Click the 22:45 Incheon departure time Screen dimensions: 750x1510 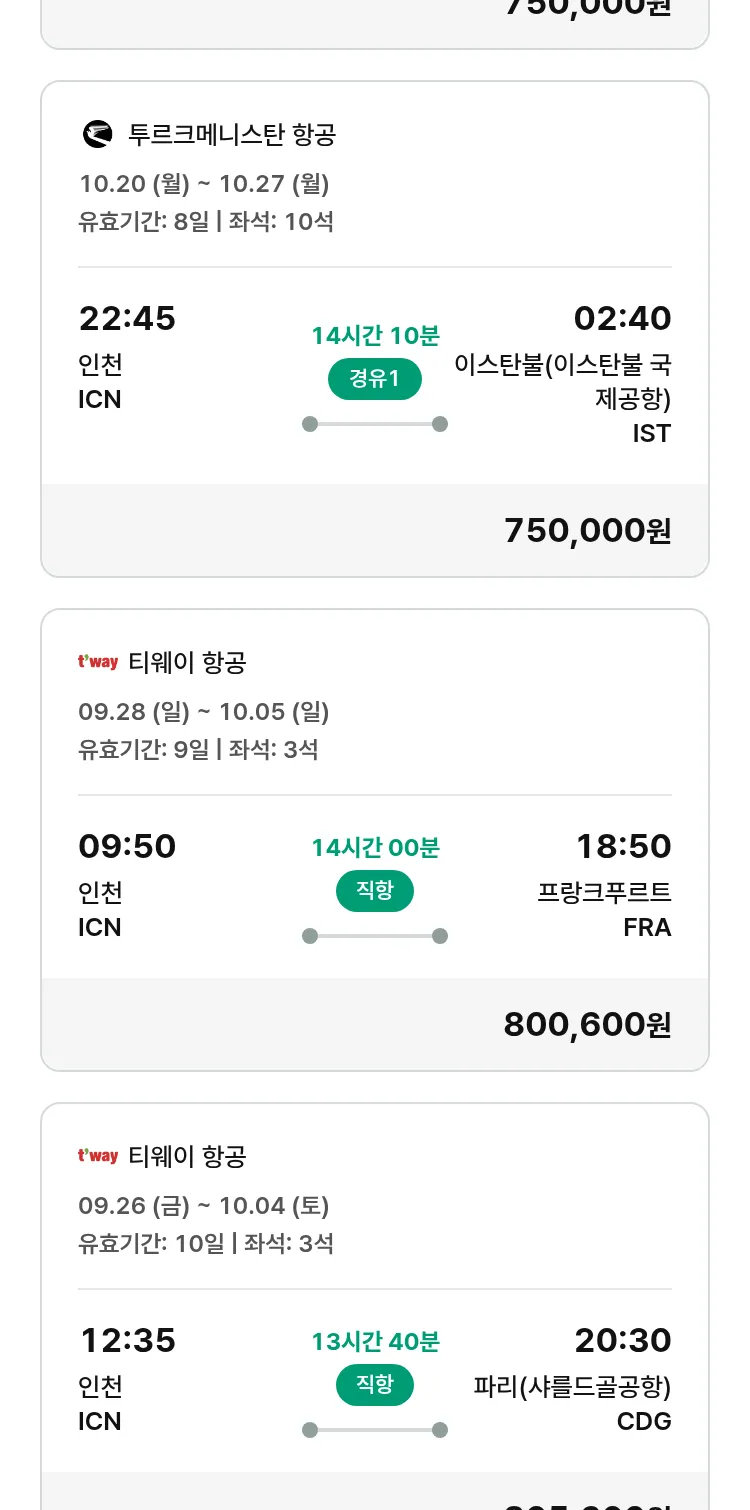127,319
